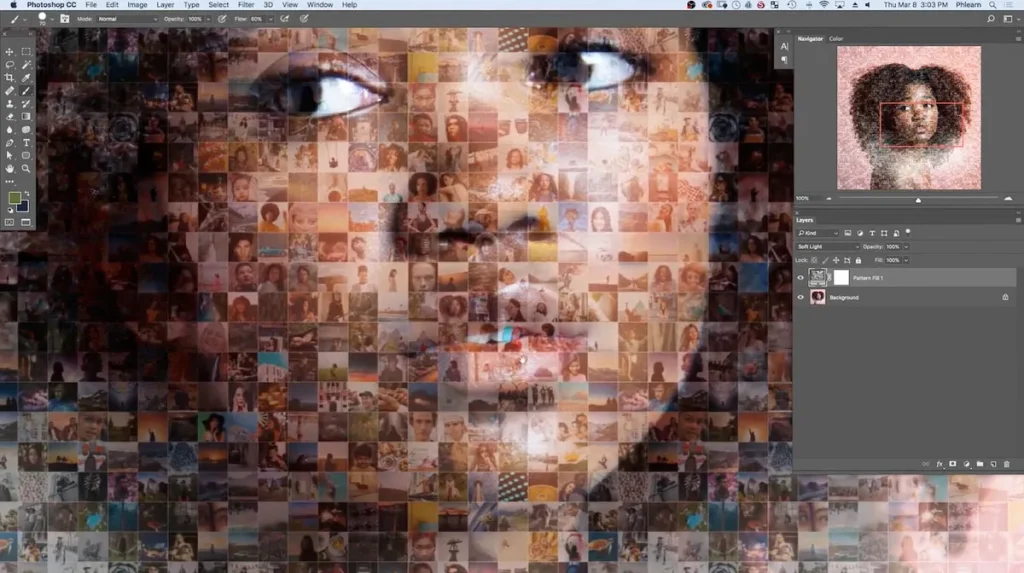The width and height of the screenshot is (1024, 573).
Task: Select the Type tool
Action: coord(27,142)
